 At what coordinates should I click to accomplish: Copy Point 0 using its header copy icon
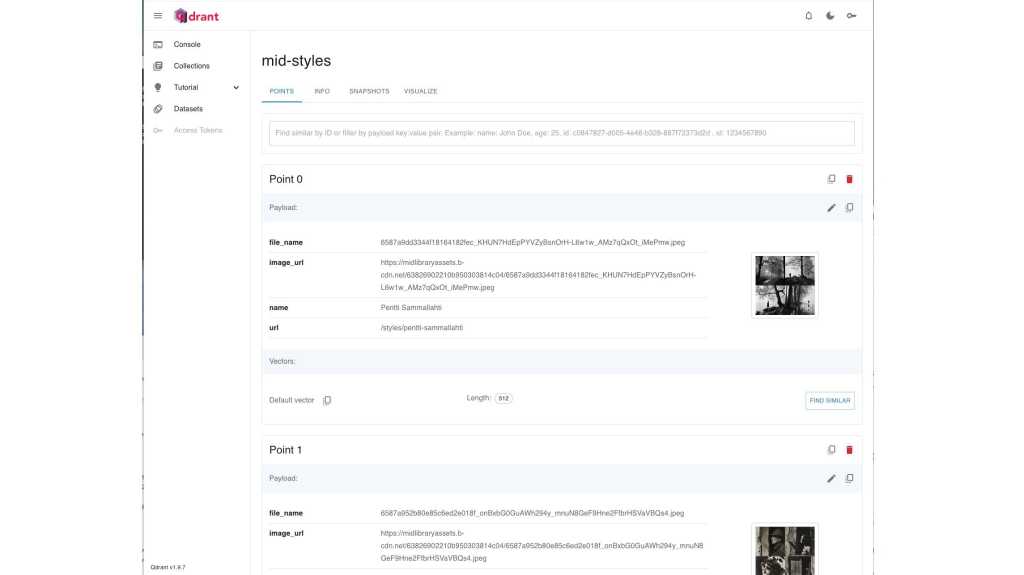point(831,179)
